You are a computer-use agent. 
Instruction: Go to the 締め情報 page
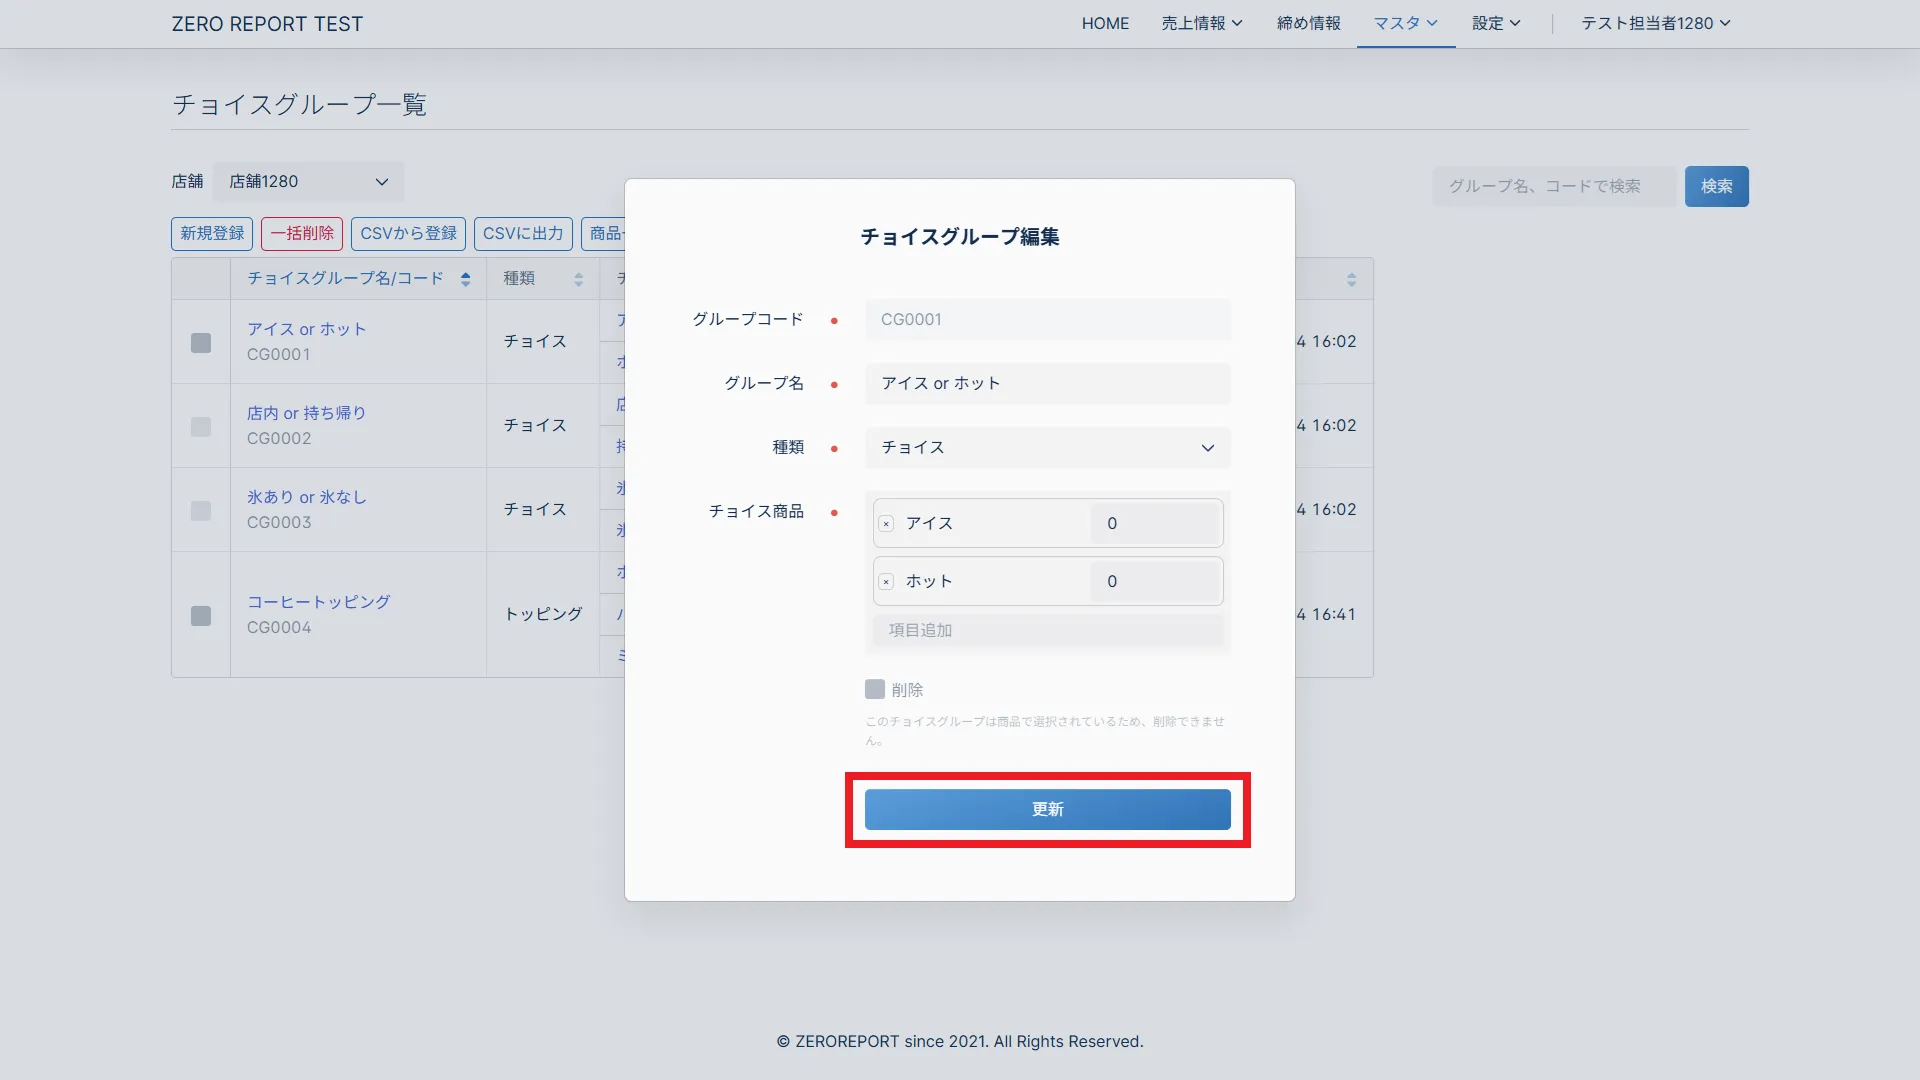pos(1308,23)
